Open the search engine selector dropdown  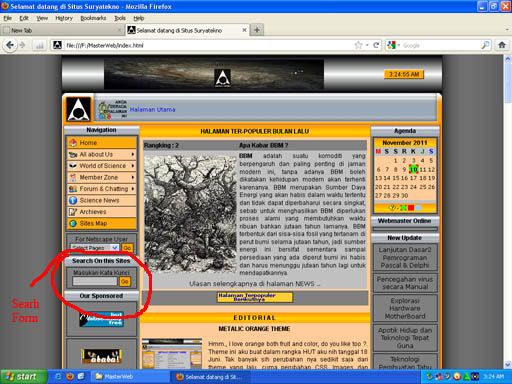393,45
